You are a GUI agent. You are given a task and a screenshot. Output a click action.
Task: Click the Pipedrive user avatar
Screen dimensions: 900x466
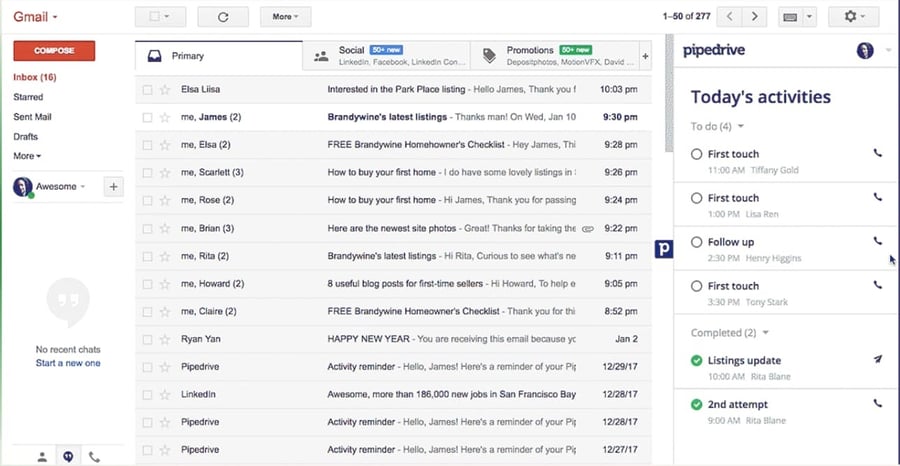pos(865,51)
